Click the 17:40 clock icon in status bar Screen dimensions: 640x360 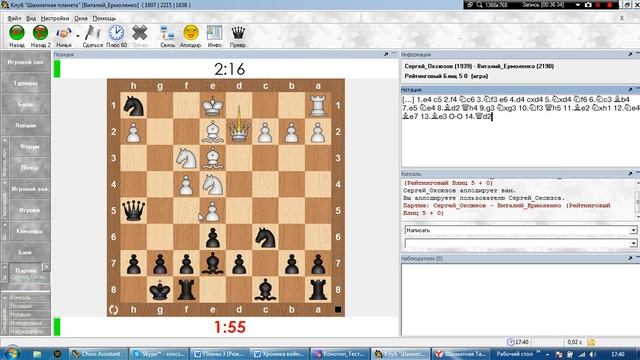510,342
